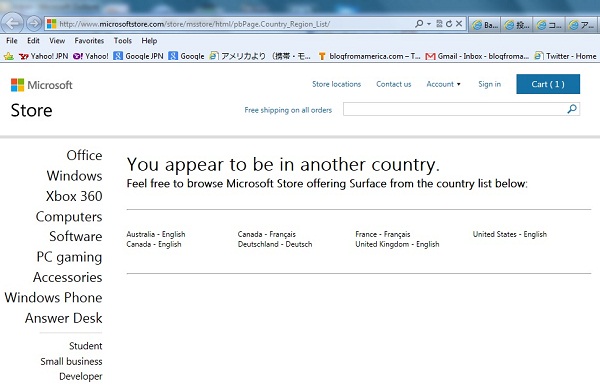Click the Stop (X) icon in address bar
This screenshot has height=387, width=600.
pyautogui.click(x=459, y=24)
